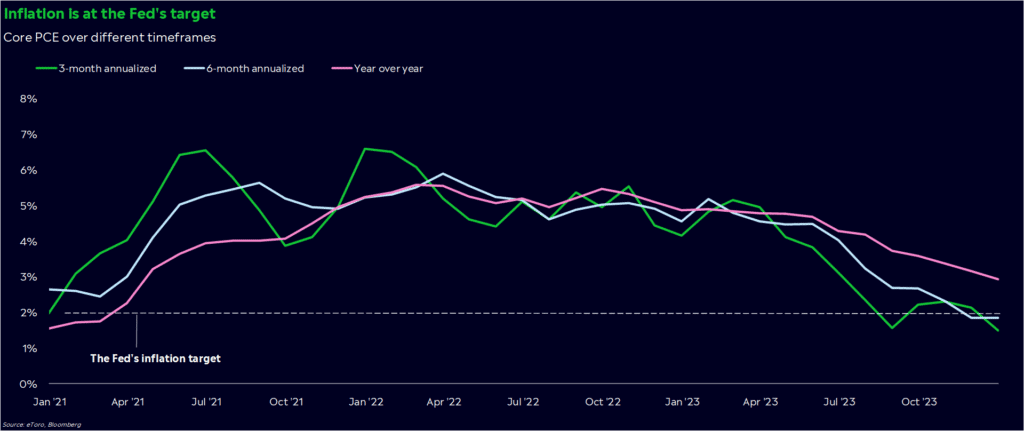Click the Oct '21 x-axis label
The width and height of the screenshot is (1024, 431).
click(x=285, y=401)
